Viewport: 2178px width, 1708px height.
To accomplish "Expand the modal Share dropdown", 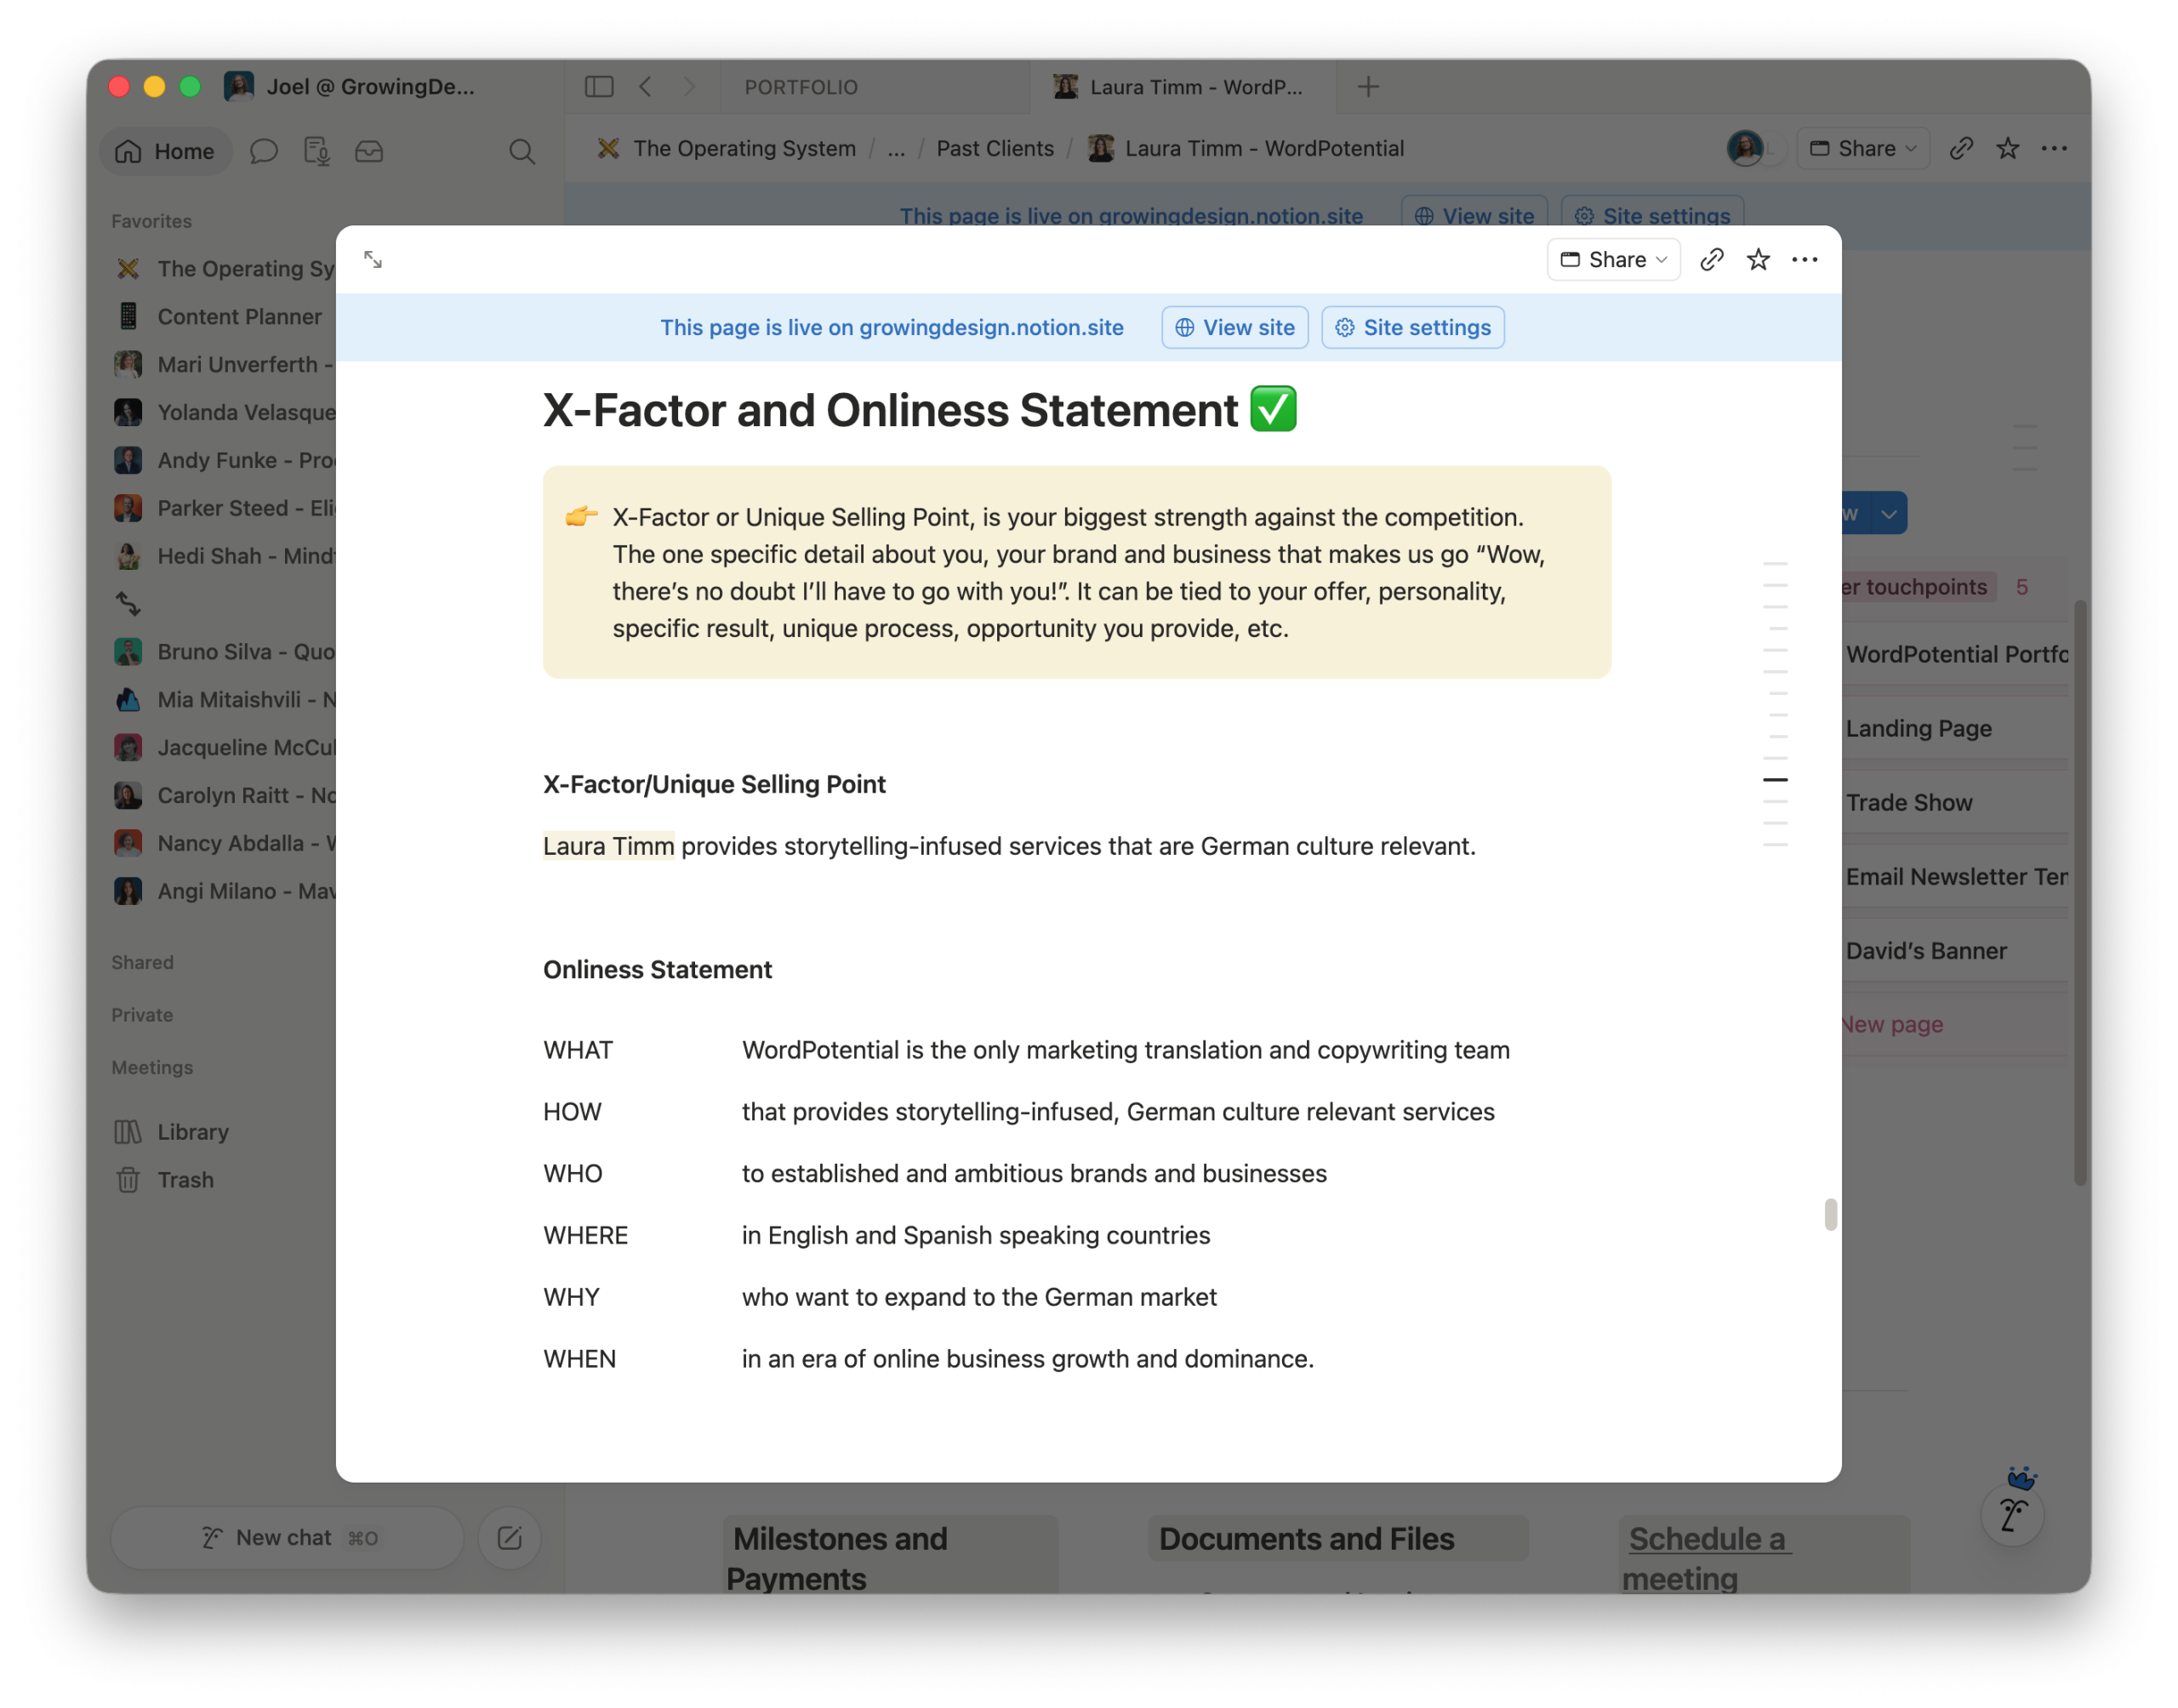I will pos(1613,260).
